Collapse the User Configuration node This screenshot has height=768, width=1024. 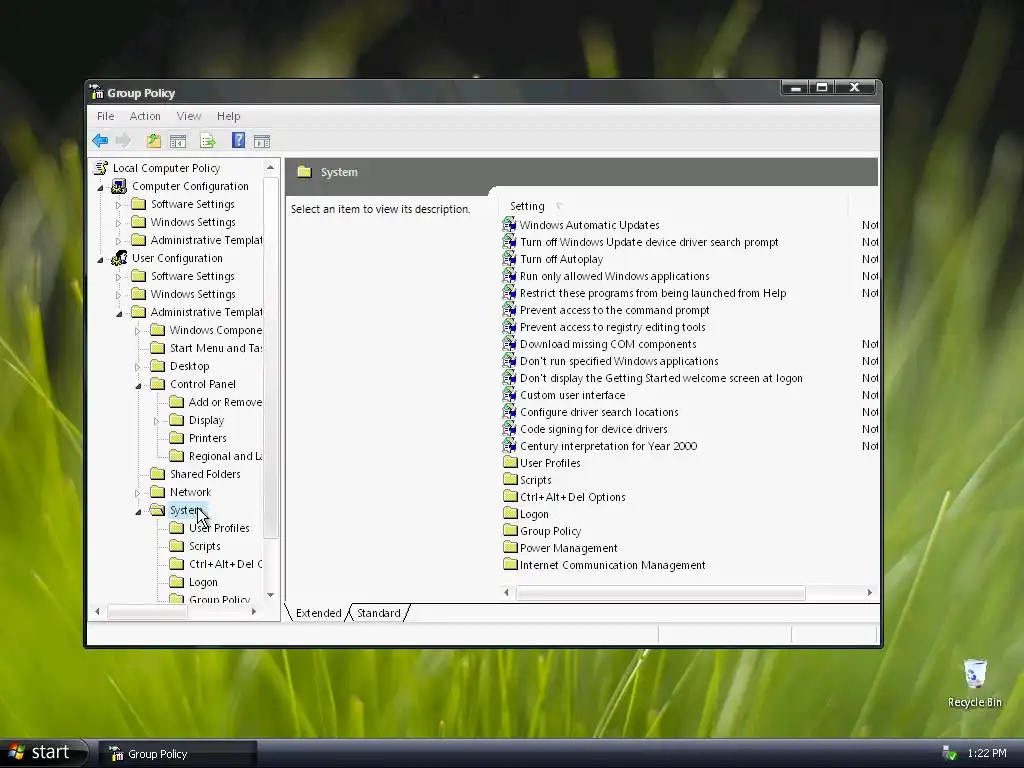[x=101, y=259]
